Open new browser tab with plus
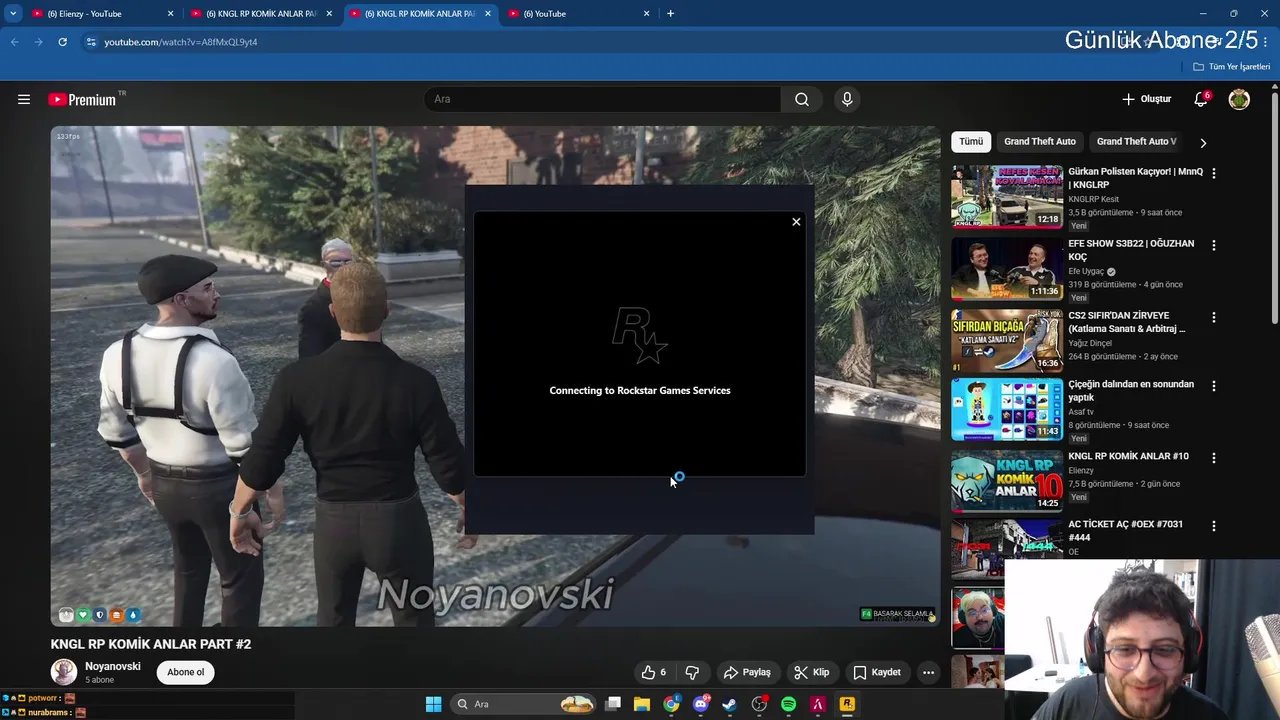Screen dimensions: 1280x720 [670, 13]
